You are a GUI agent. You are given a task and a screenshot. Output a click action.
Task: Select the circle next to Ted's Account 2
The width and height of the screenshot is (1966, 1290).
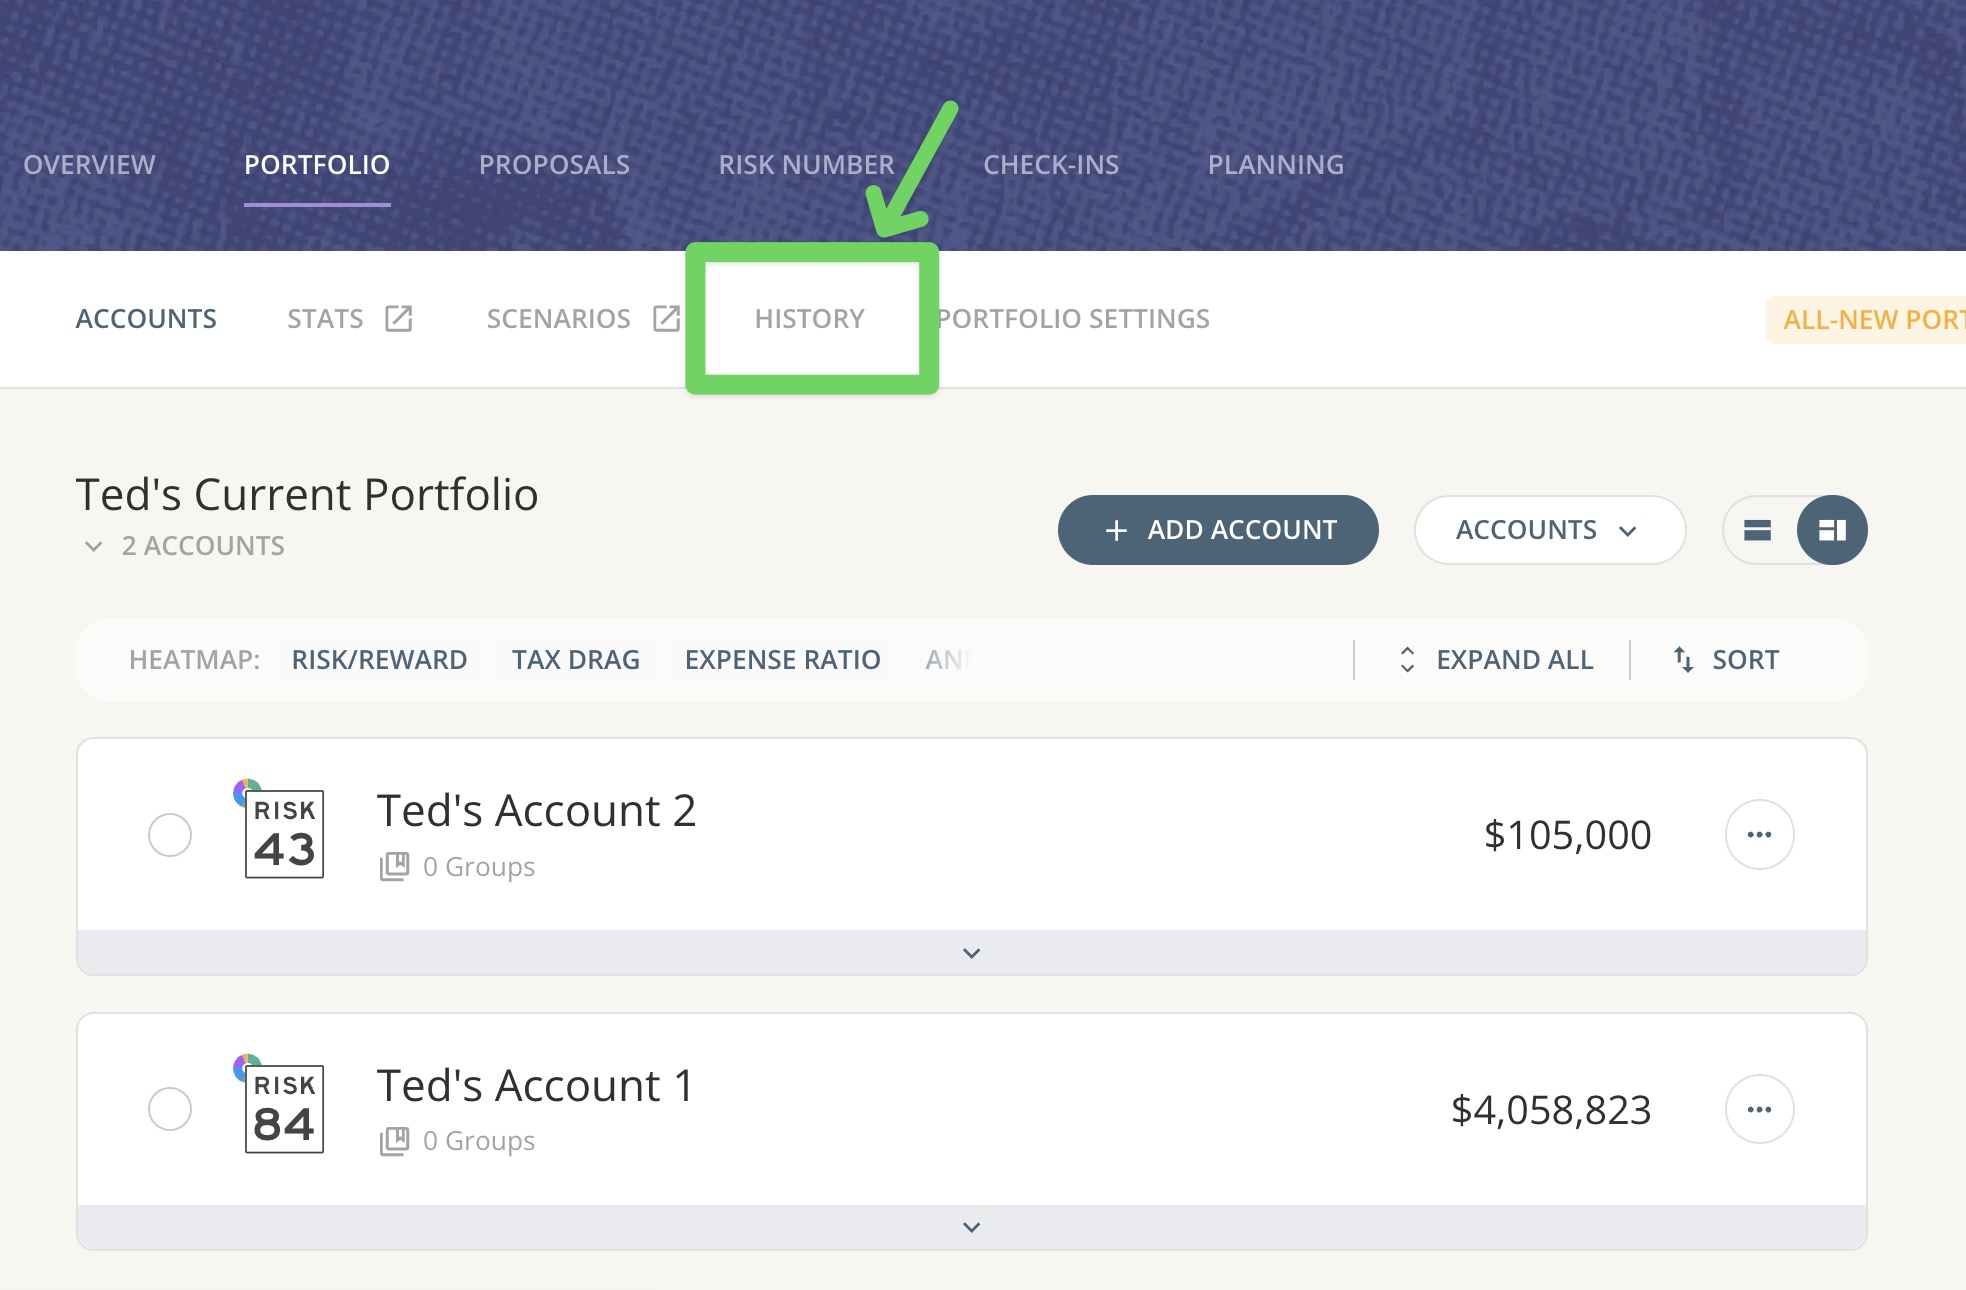[x=170, y=834]
